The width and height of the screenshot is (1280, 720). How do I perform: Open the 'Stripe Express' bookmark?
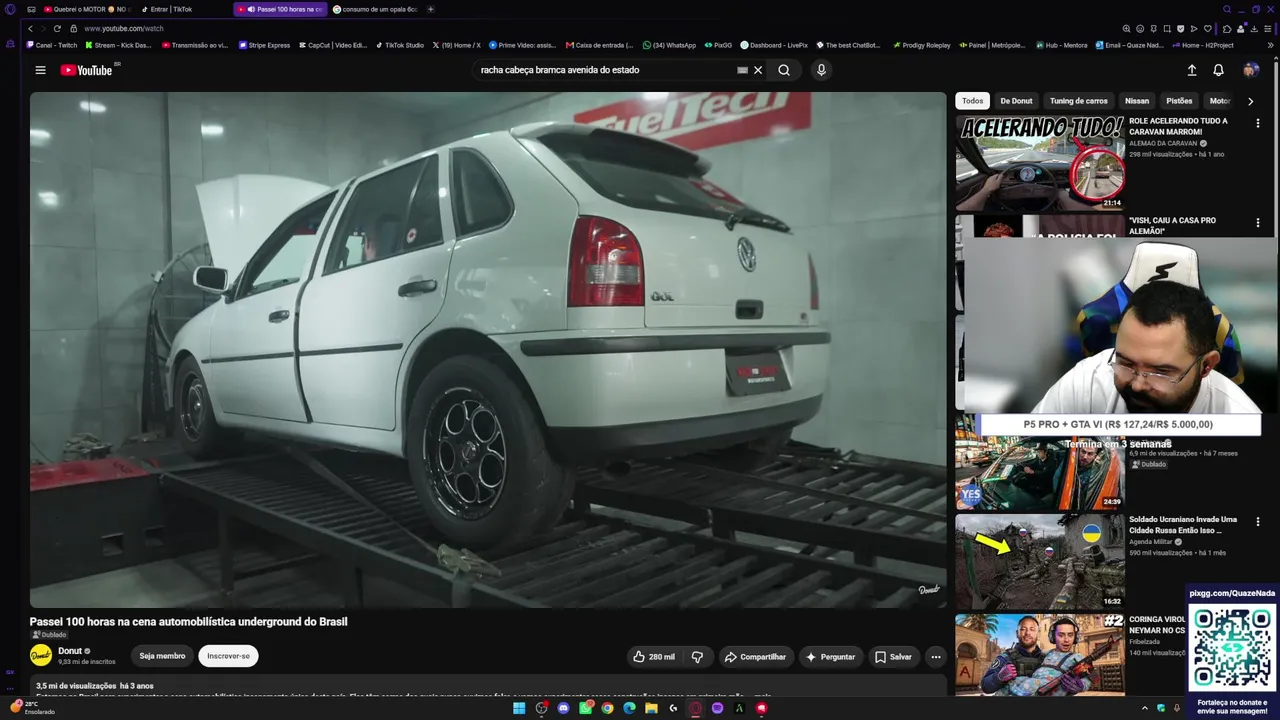pos(264,45)
